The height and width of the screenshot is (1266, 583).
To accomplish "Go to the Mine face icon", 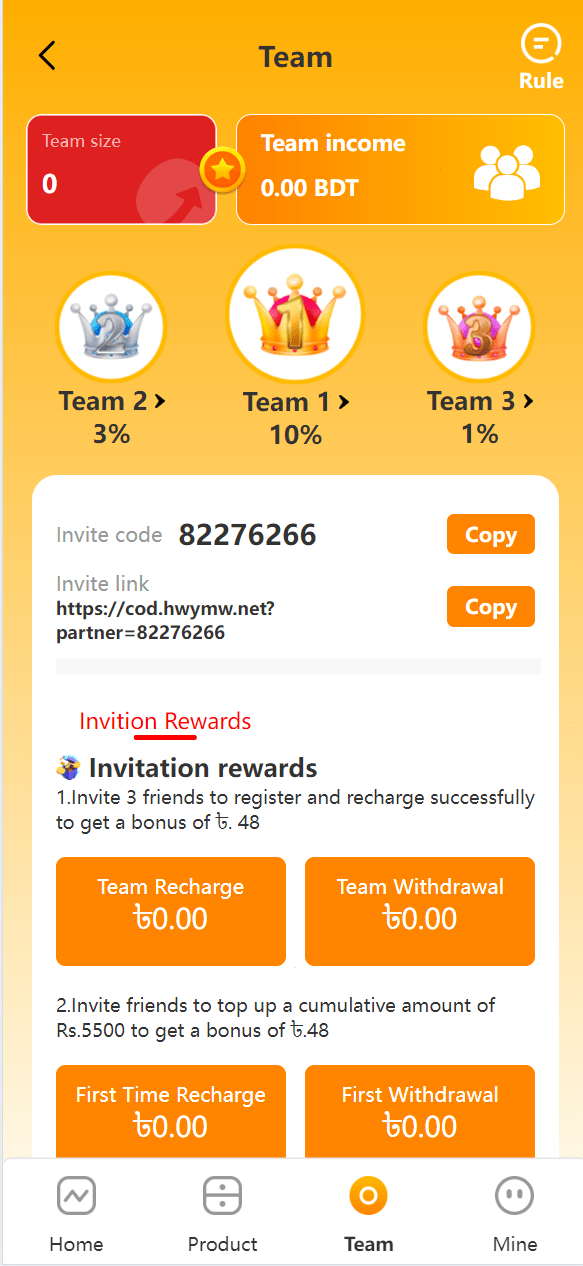I will (515, 1195).
